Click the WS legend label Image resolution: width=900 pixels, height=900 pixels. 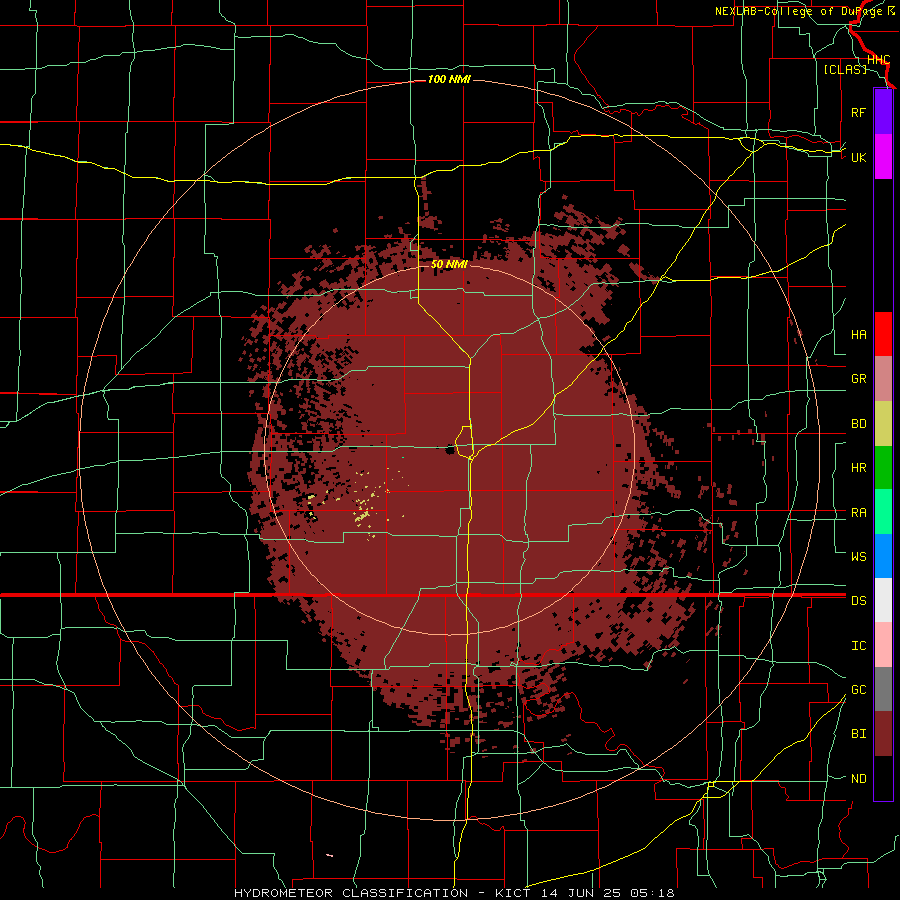[858, 556]
